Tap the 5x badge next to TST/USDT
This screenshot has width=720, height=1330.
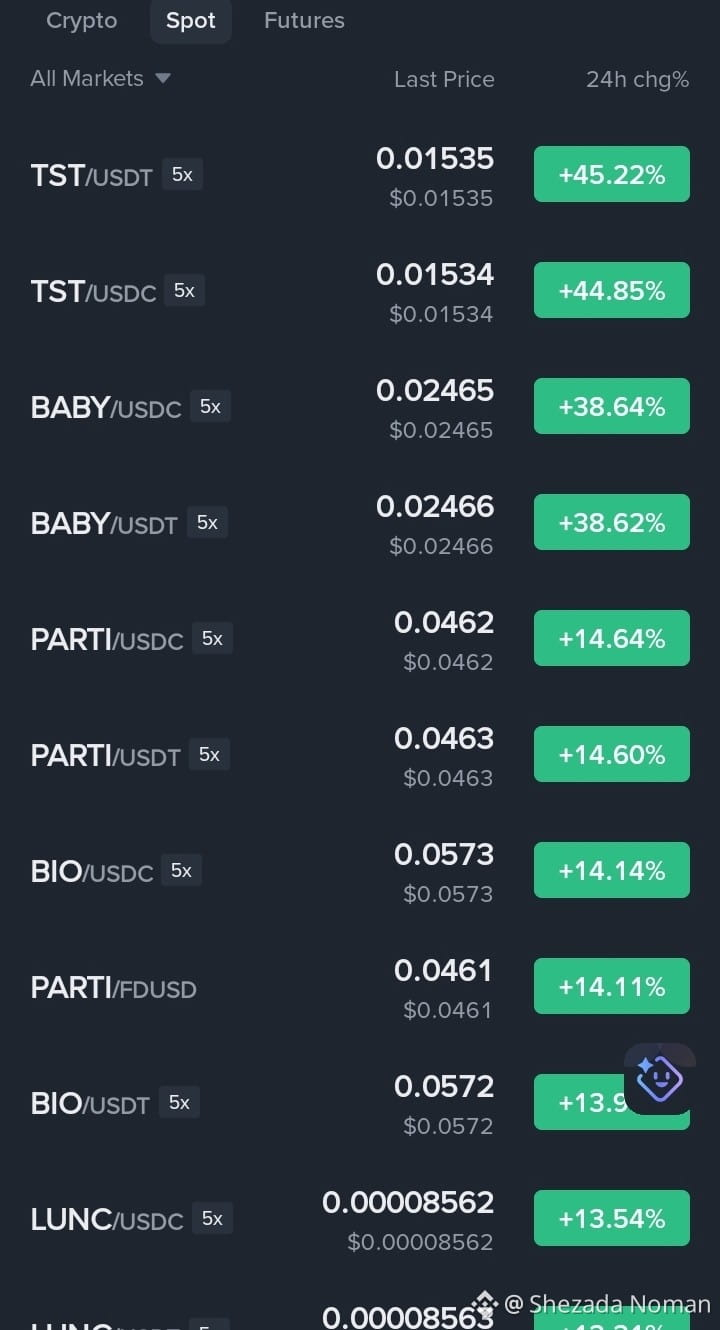pos(182,174)
